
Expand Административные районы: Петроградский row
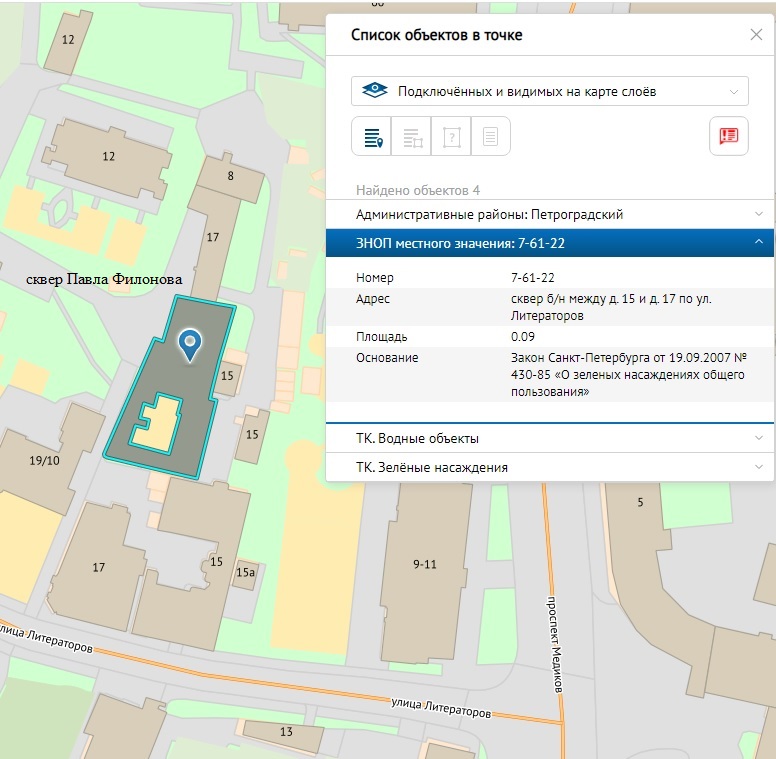[x=549, y=214]
